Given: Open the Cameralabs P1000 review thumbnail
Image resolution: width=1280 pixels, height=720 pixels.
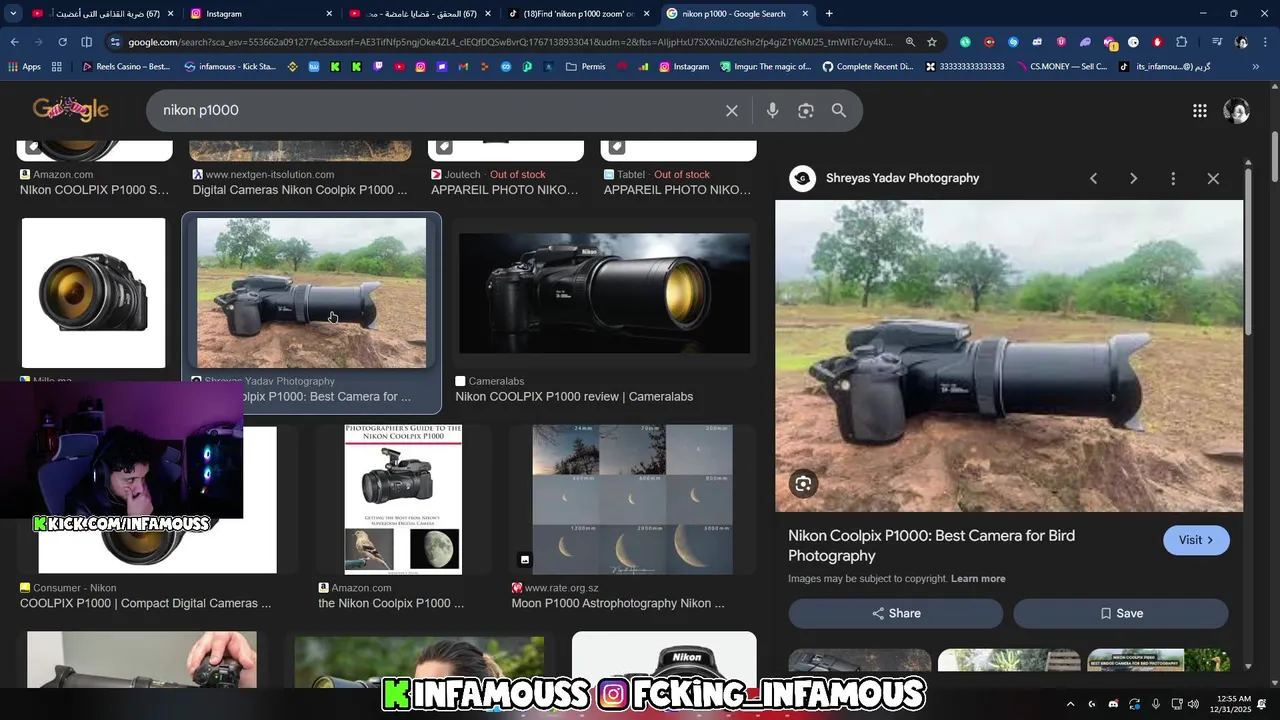Looking at the screenshot, I should point(604,293).
